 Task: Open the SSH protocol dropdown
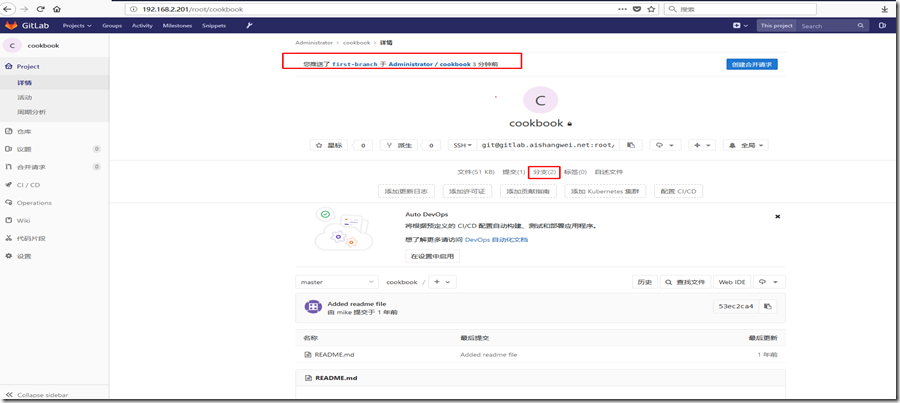462,145
